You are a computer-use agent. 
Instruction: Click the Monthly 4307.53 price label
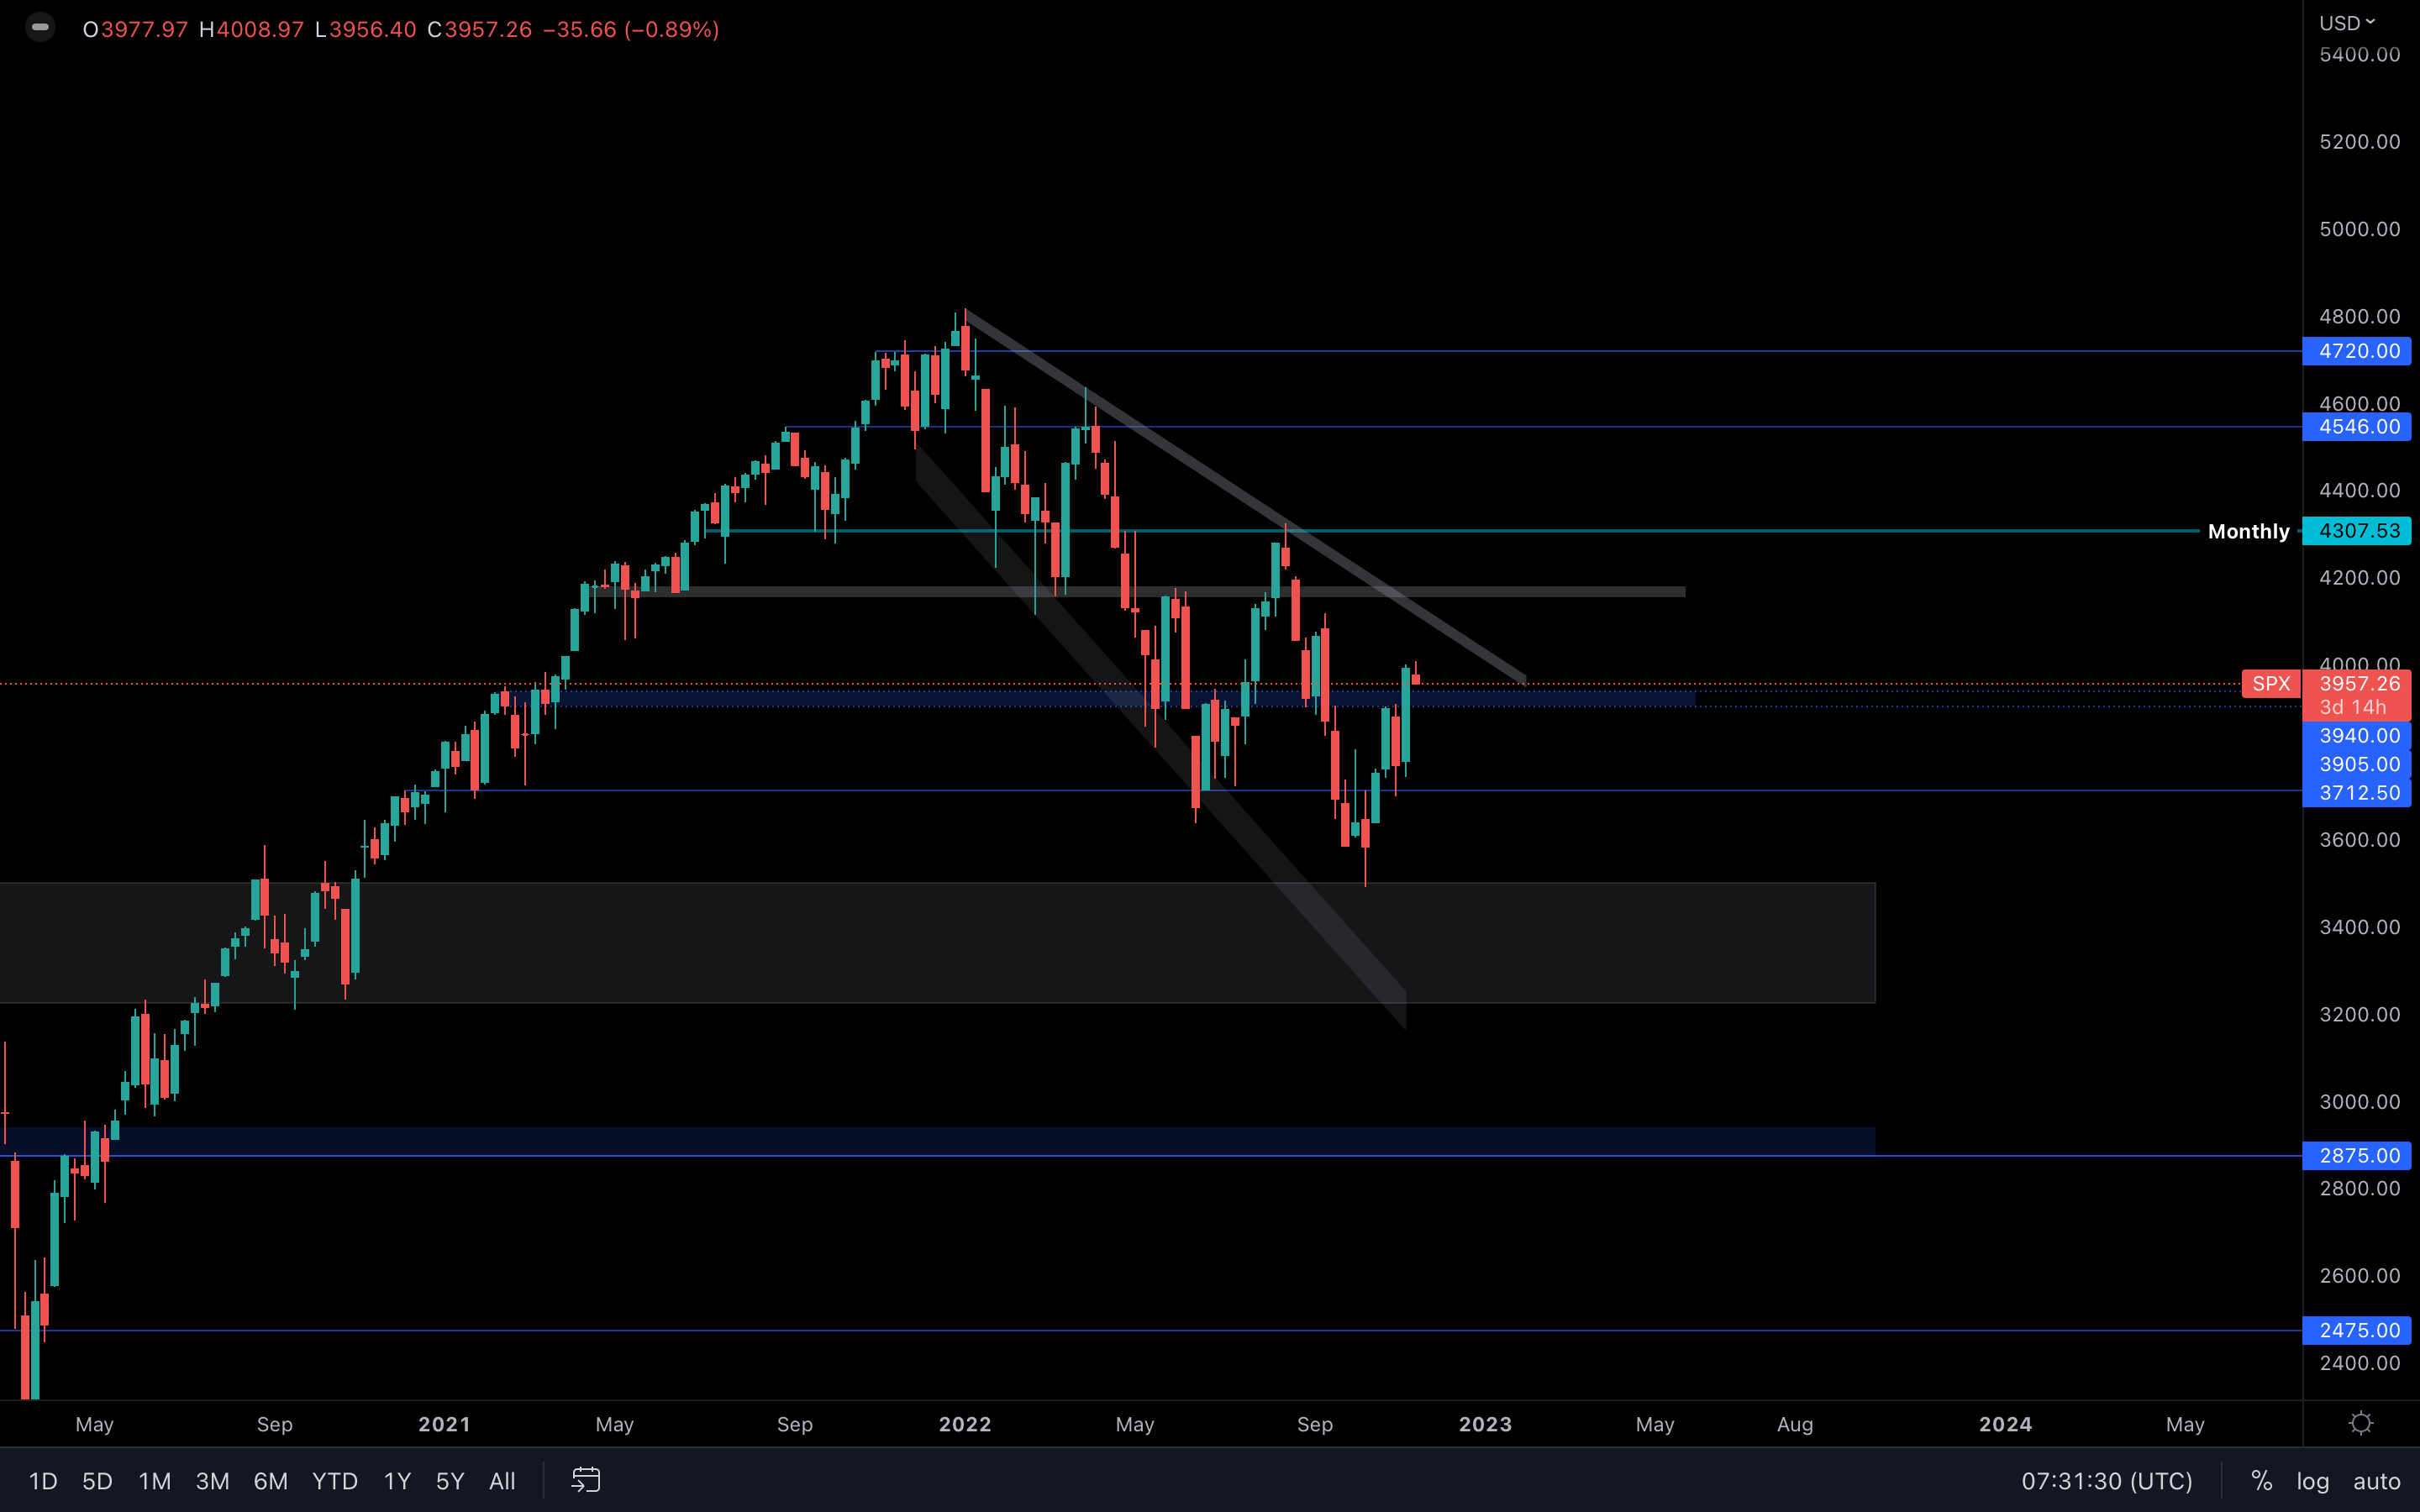(2358, 531)
